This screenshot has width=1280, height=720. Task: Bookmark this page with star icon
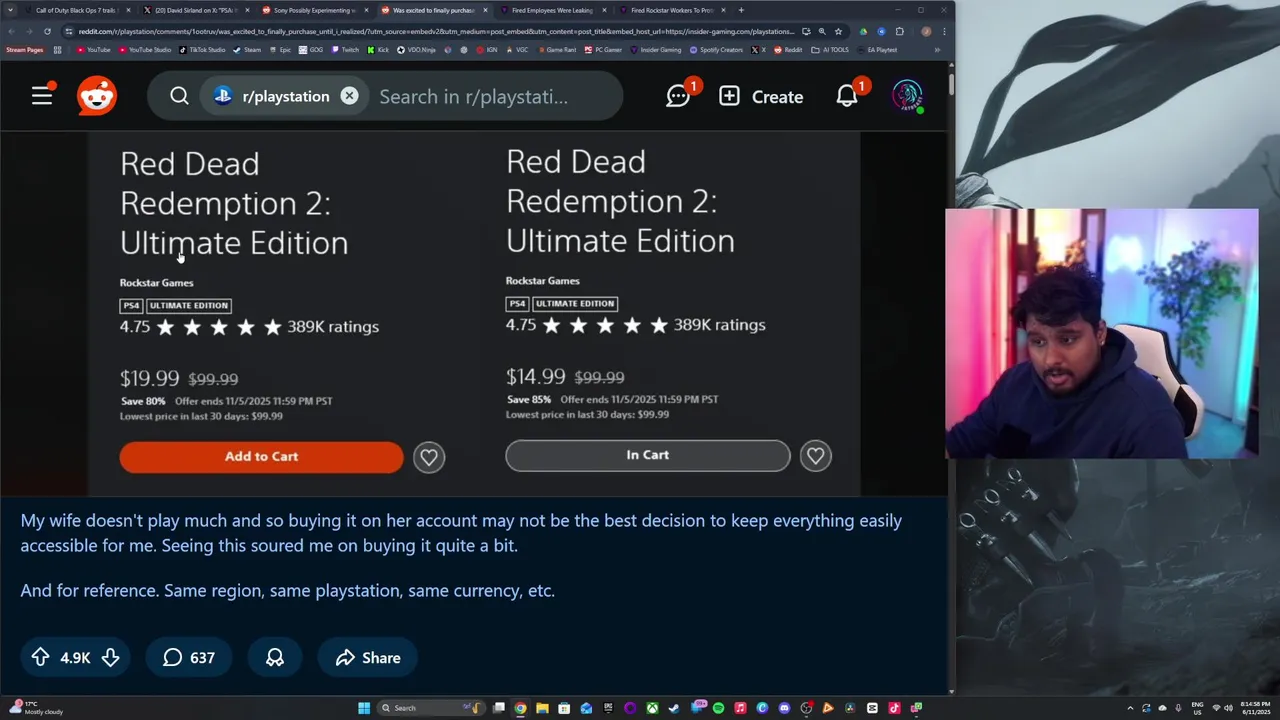(839, 31)
